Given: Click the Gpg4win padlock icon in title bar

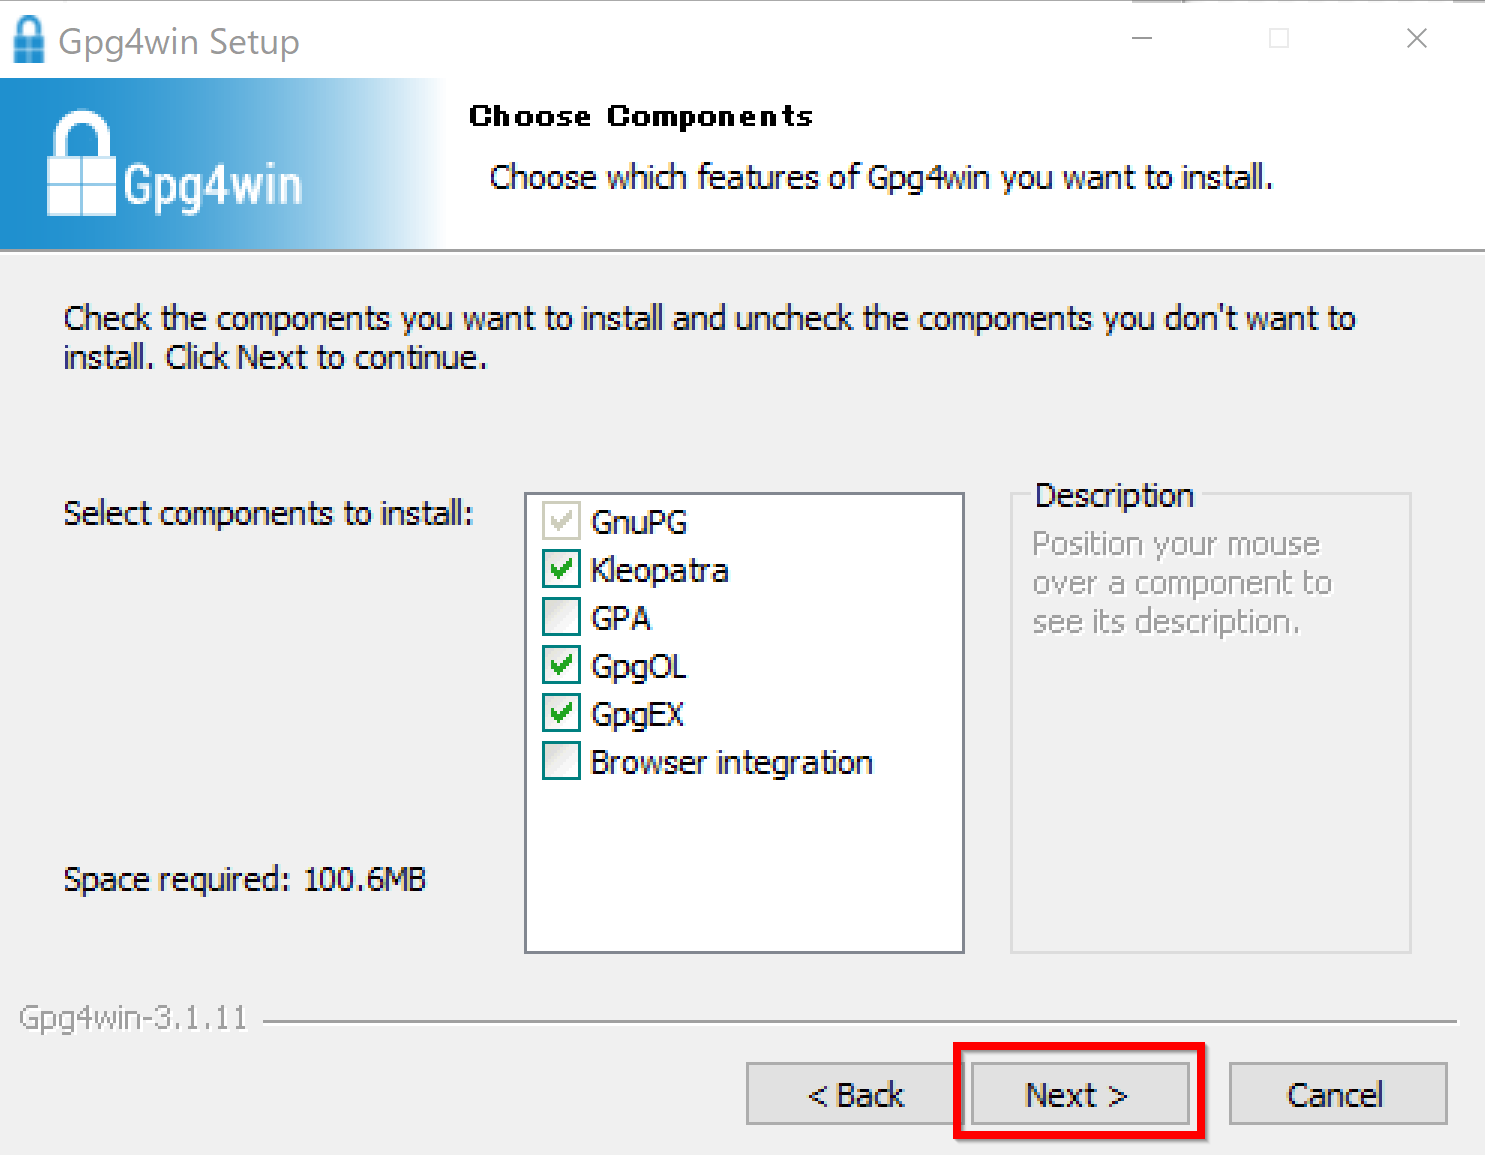Looking at the screenshot, I should click(x=28, y=40).
